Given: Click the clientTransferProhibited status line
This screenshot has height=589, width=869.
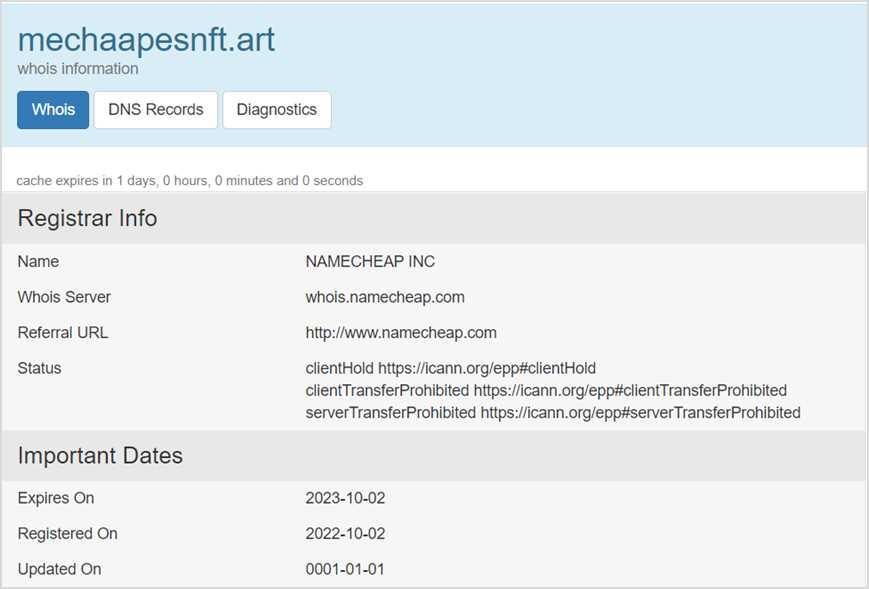Looking at the screenshot, I should (546, 390).
